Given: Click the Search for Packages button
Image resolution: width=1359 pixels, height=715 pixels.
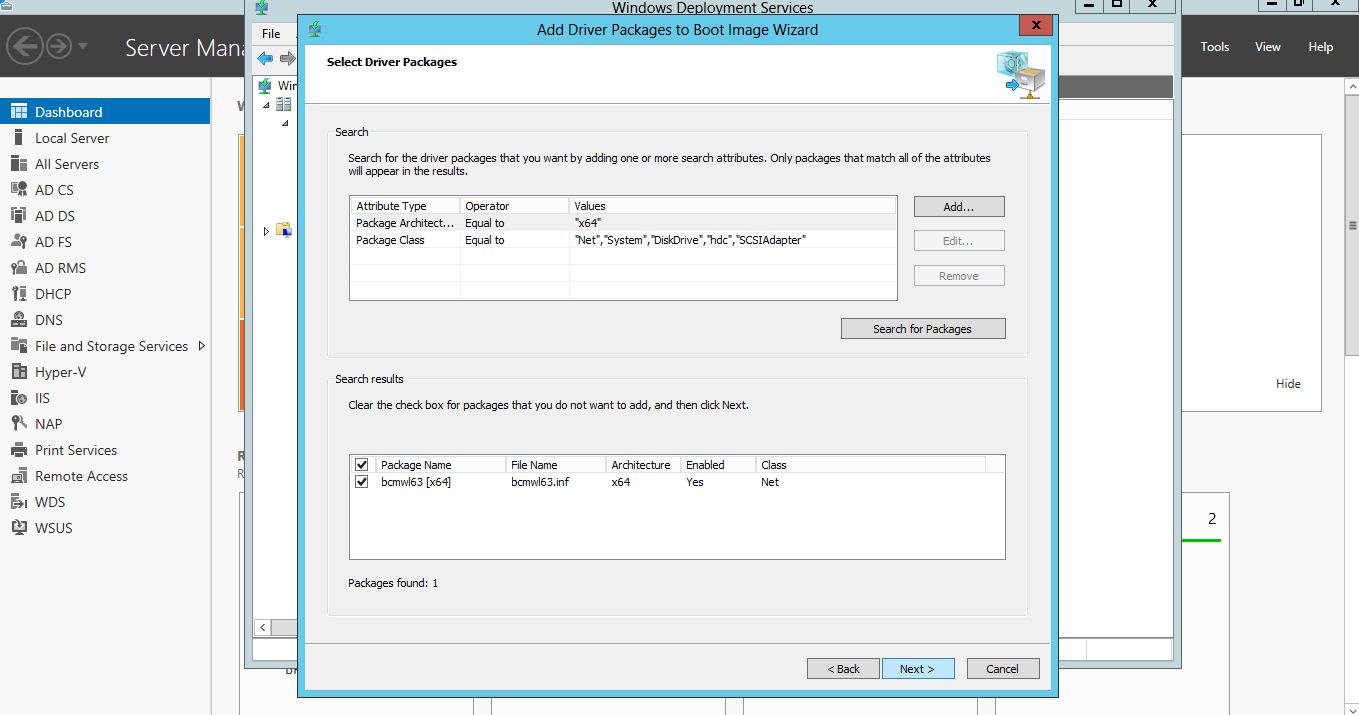Looking at the screenshot, I should (923, 329).
